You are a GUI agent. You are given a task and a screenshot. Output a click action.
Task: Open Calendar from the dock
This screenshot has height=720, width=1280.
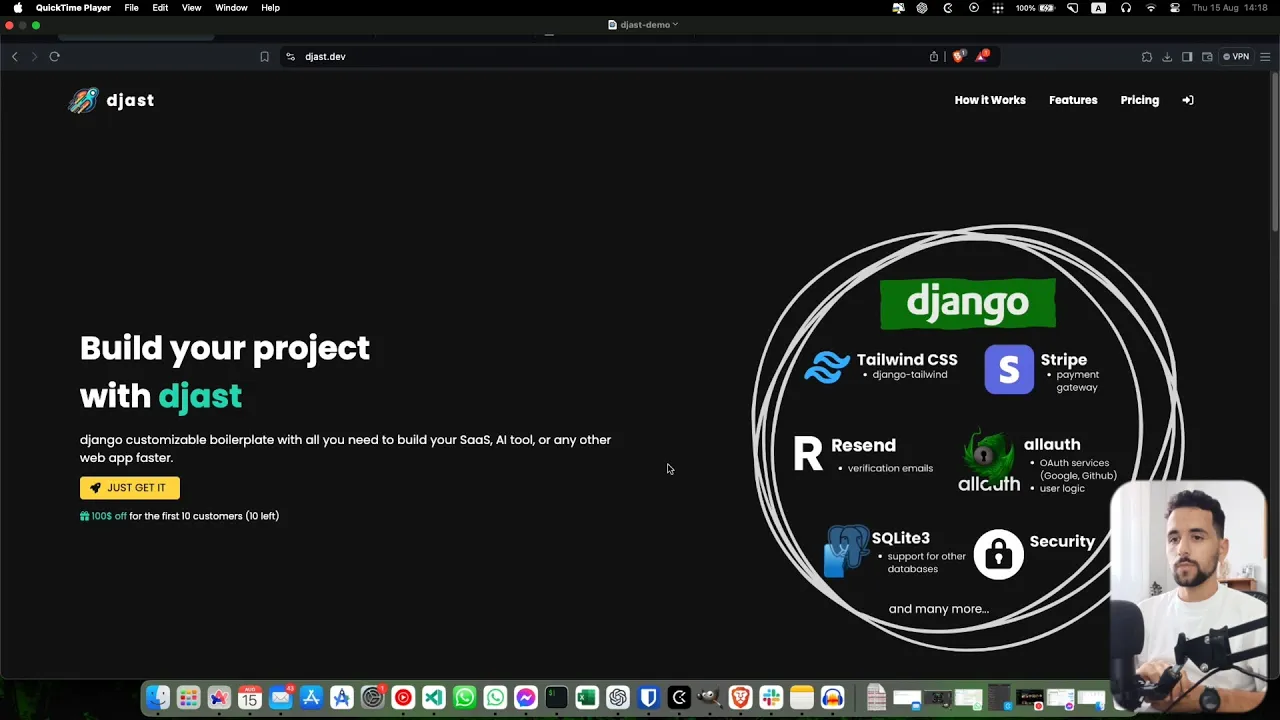(x=250, y=698)
